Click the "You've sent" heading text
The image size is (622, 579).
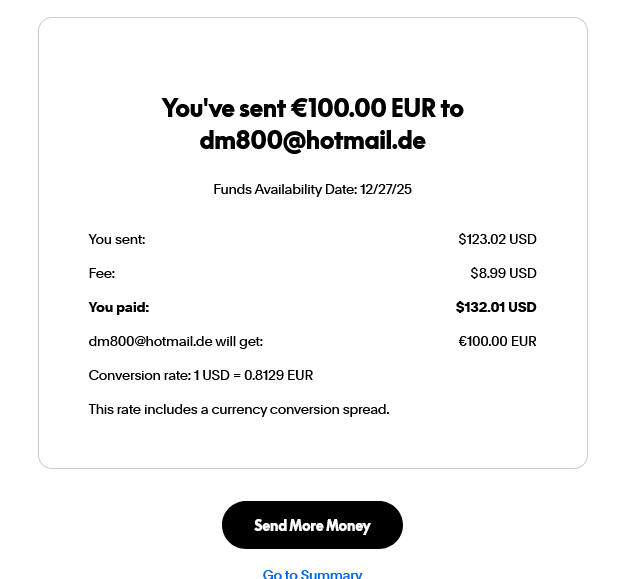[224, 108]
